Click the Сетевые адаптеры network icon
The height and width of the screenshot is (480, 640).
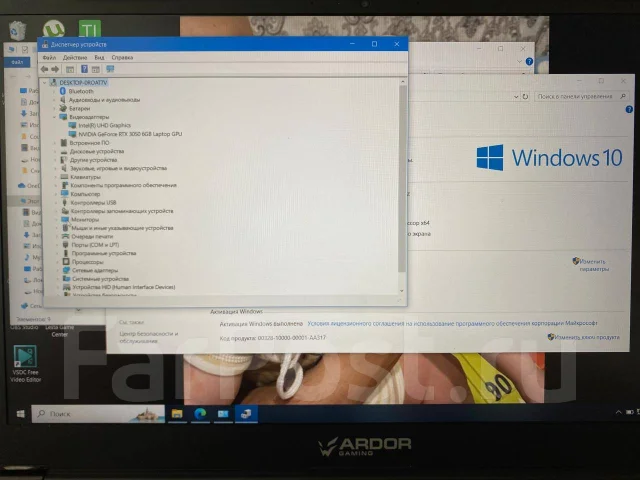(66, 270)
